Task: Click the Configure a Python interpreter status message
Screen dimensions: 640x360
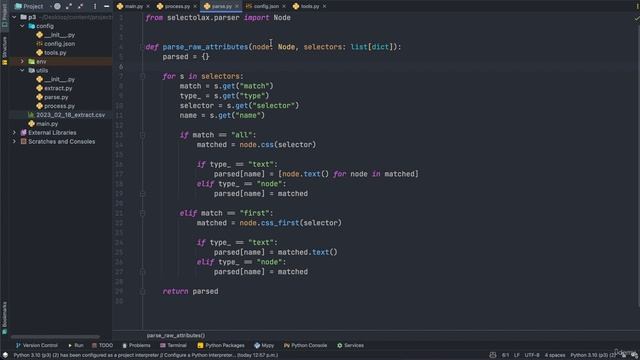Action: coord(146,355)
